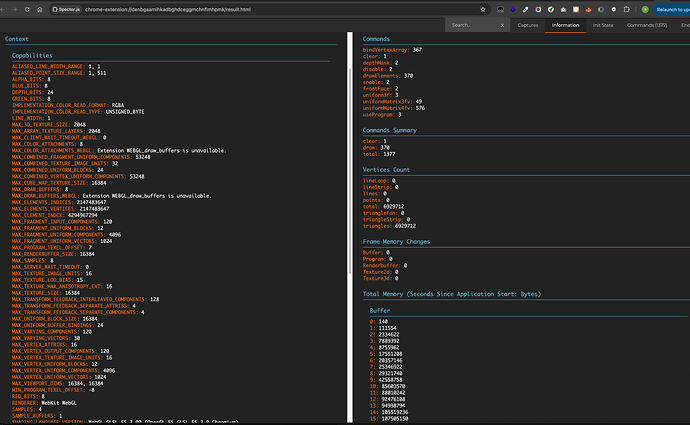The width and height of the screenshot is (690, 425).
Task: Click the Spector.js extension badge
Action: point(64,8)
